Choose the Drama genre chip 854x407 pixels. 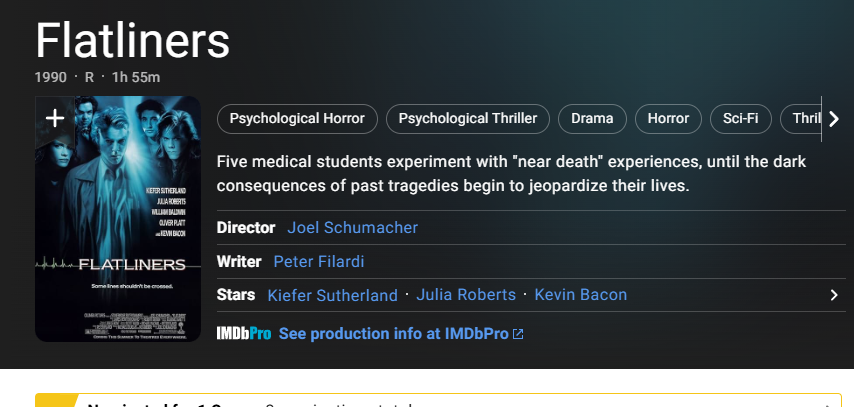pyautogui.click(x=592, y=119)
